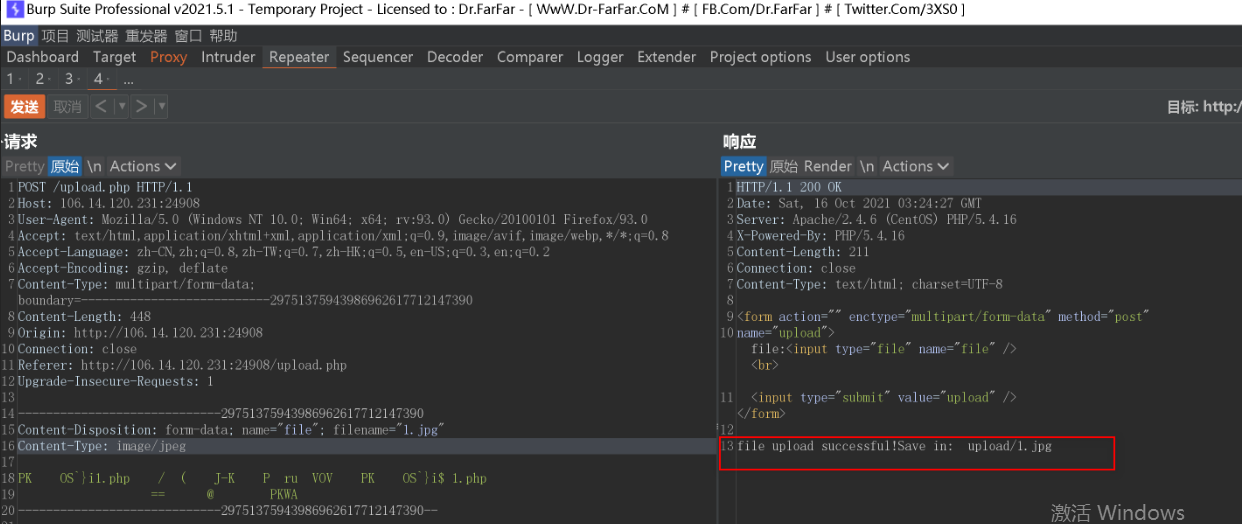Click the 目标 target host label
The height and width of the screenshot is (524, 1242).
[1203, 106]
